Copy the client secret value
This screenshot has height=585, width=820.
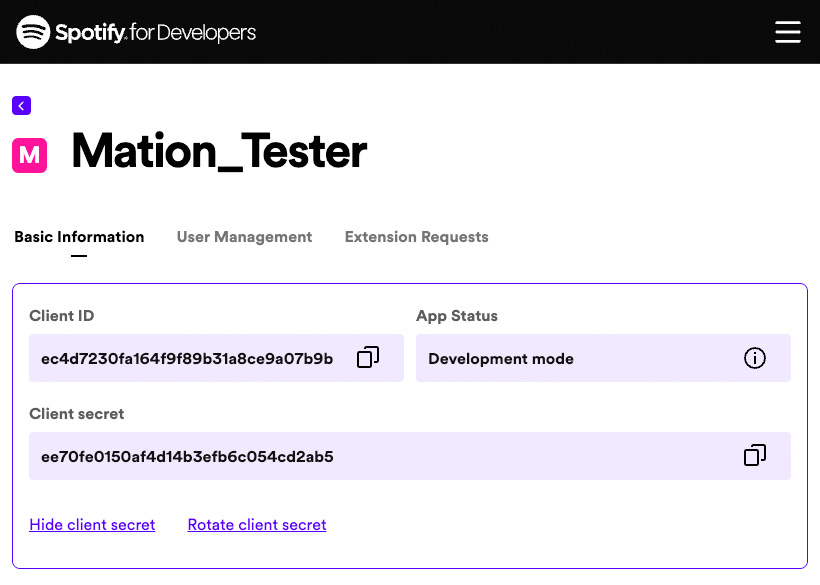[755, 455]
